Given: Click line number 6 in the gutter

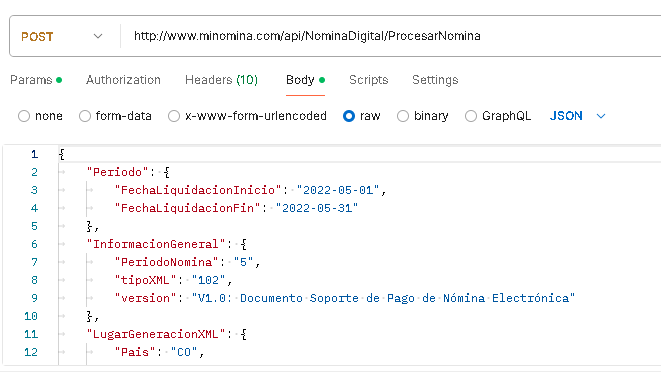Looking at the screenshot, I should (x=35, y=244).
